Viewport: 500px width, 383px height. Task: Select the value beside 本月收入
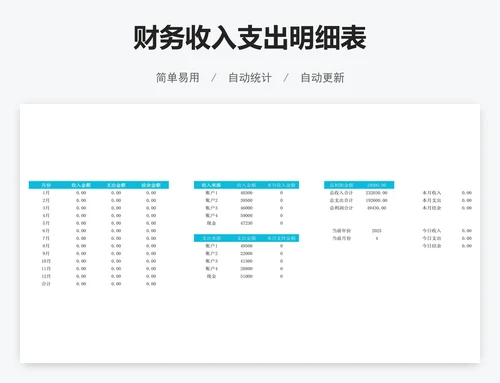point(467,193)
